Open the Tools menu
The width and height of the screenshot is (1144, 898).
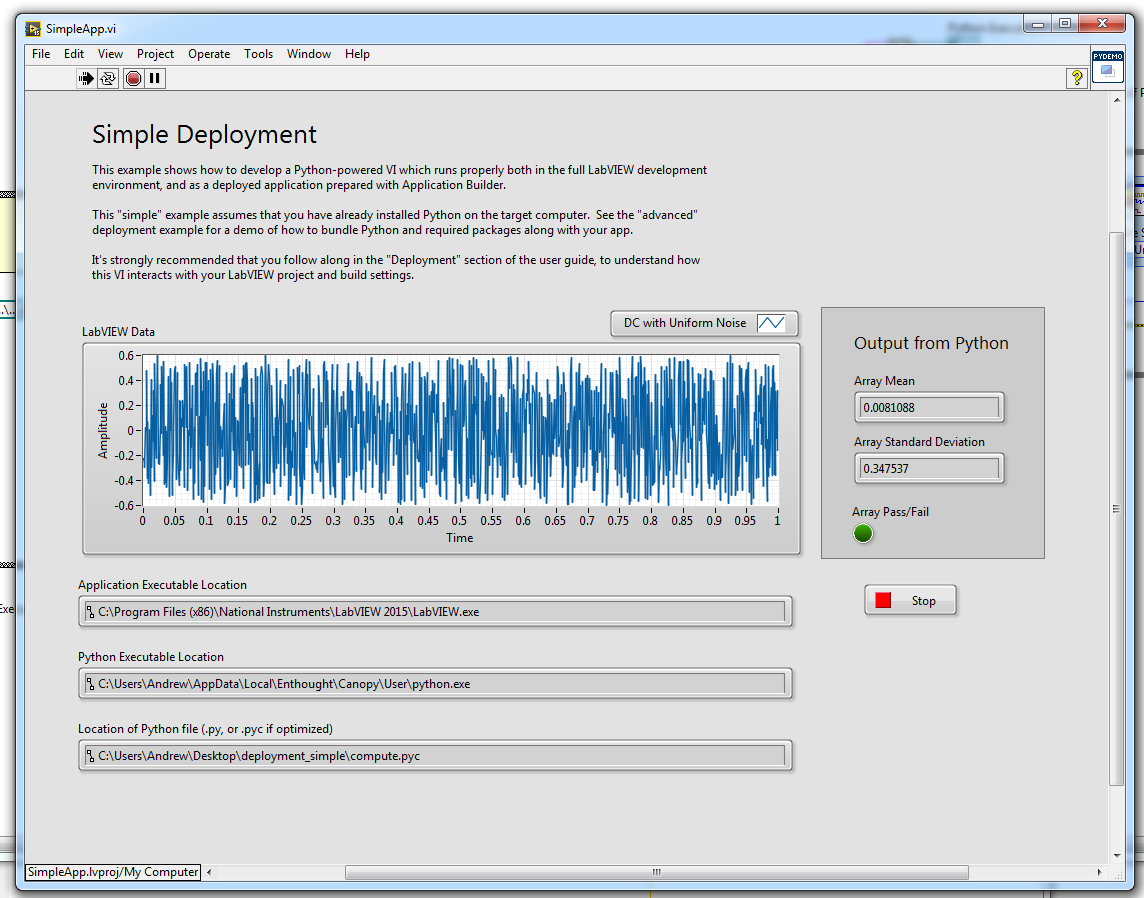[258, 54]
